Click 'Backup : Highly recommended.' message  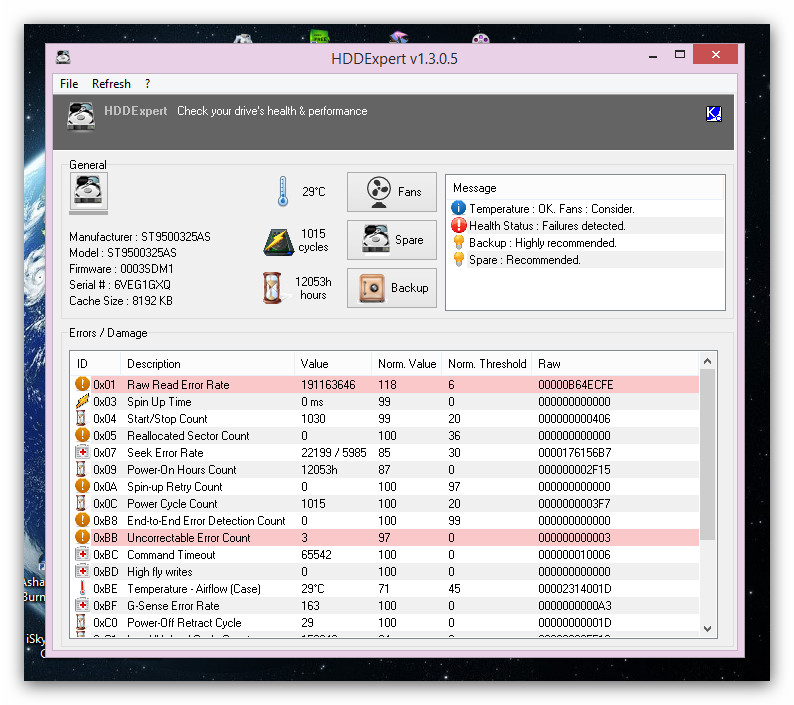(x=543, y=243)
